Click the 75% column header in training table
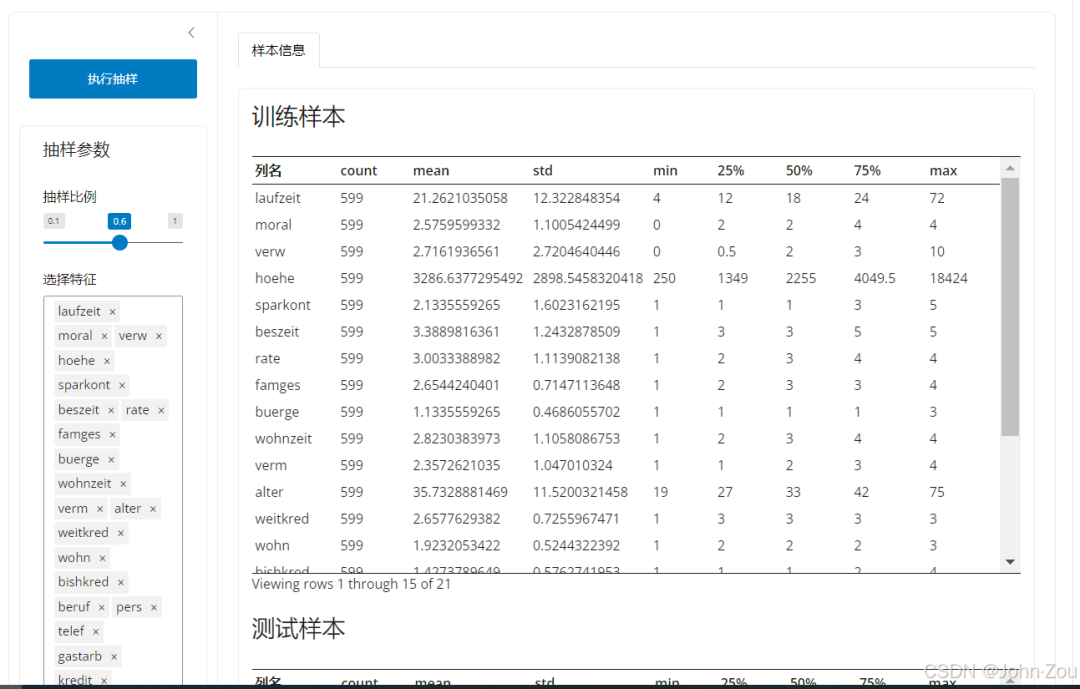Viewport: 1080px width, 689px height. point(867,171)
